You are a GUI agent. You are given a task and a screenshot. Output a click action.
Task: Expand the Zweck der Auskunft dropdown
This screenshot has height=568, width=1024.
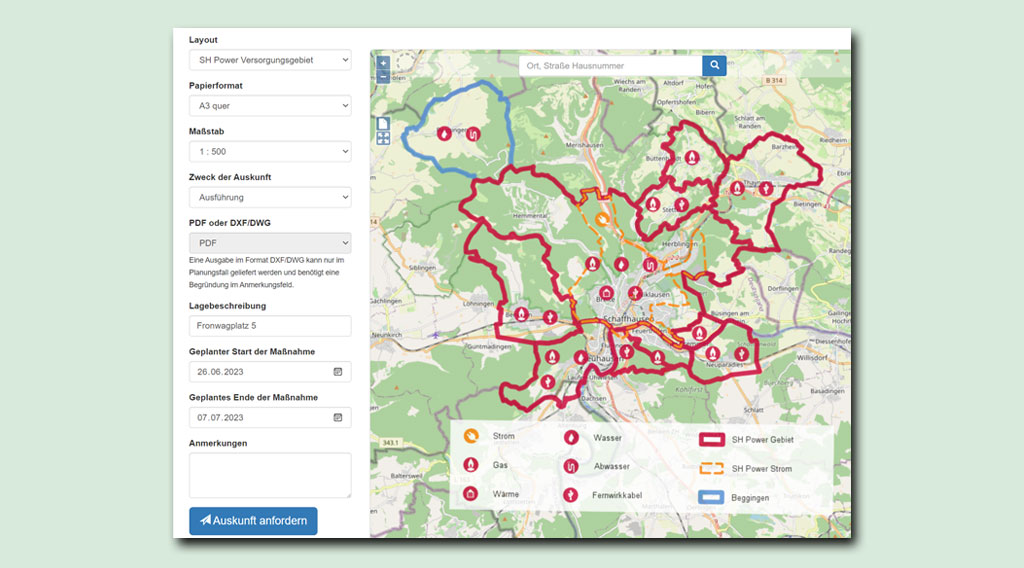(270, 197)
